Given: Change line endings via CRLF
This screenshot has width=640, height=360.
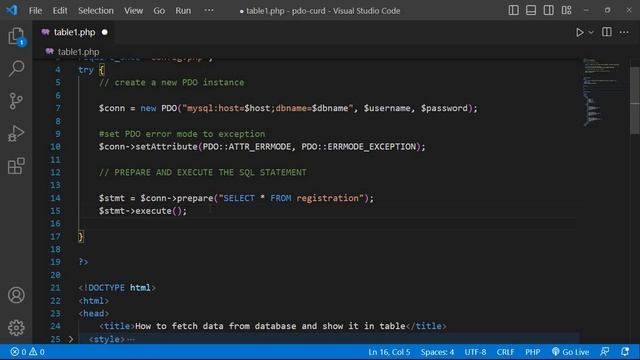Looking at the screenshot, I should (x=505, y=352).
